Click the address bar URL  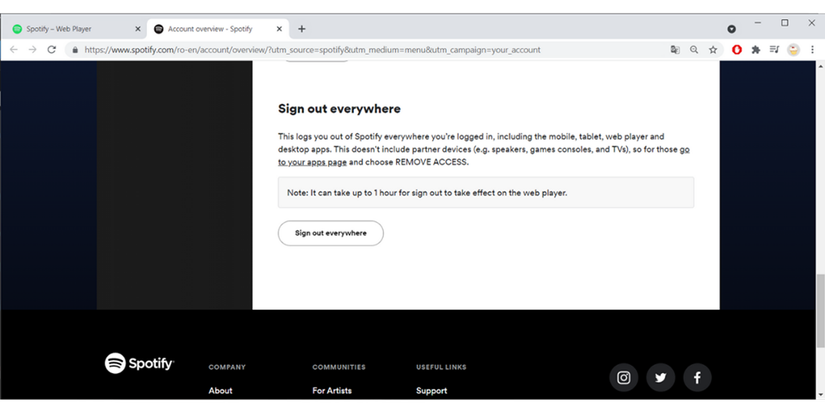313,50
